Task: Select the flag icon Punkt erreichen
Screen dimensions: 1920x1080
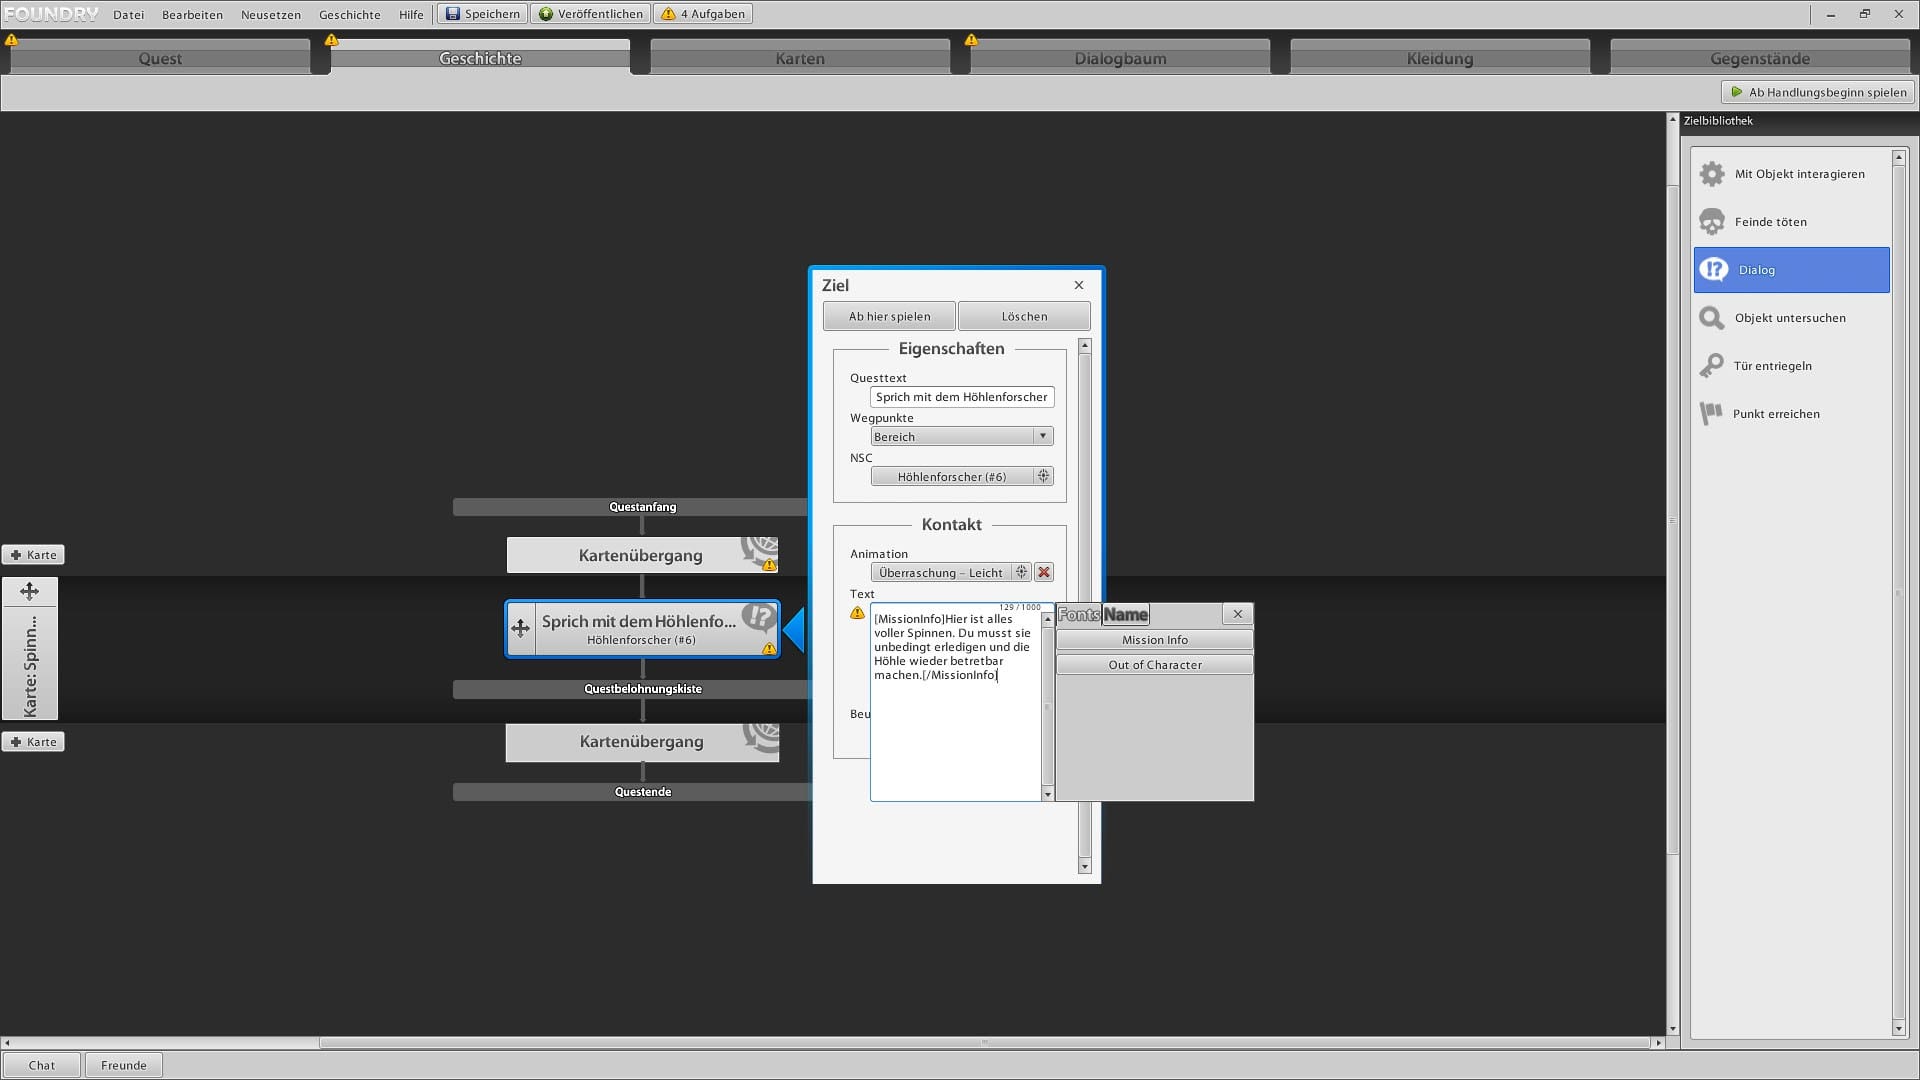Action: 1712,413
